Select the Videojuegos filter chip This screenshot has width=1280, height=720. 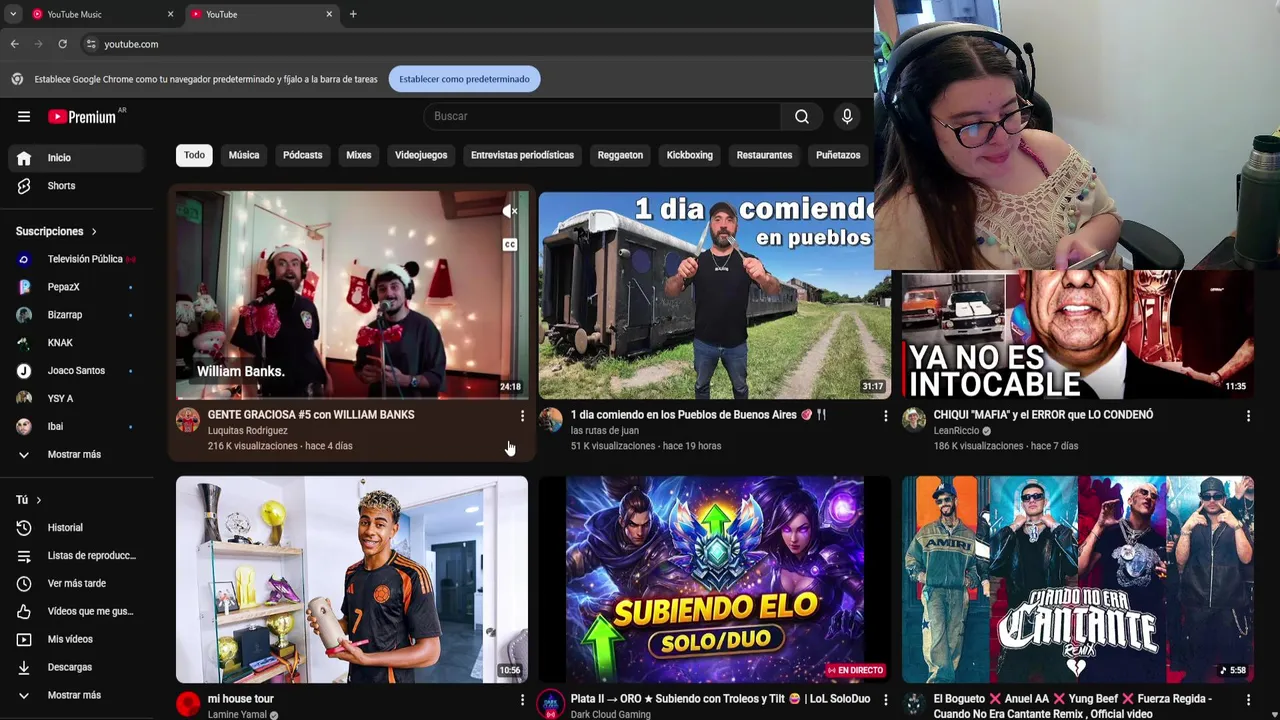pos(421,155)
